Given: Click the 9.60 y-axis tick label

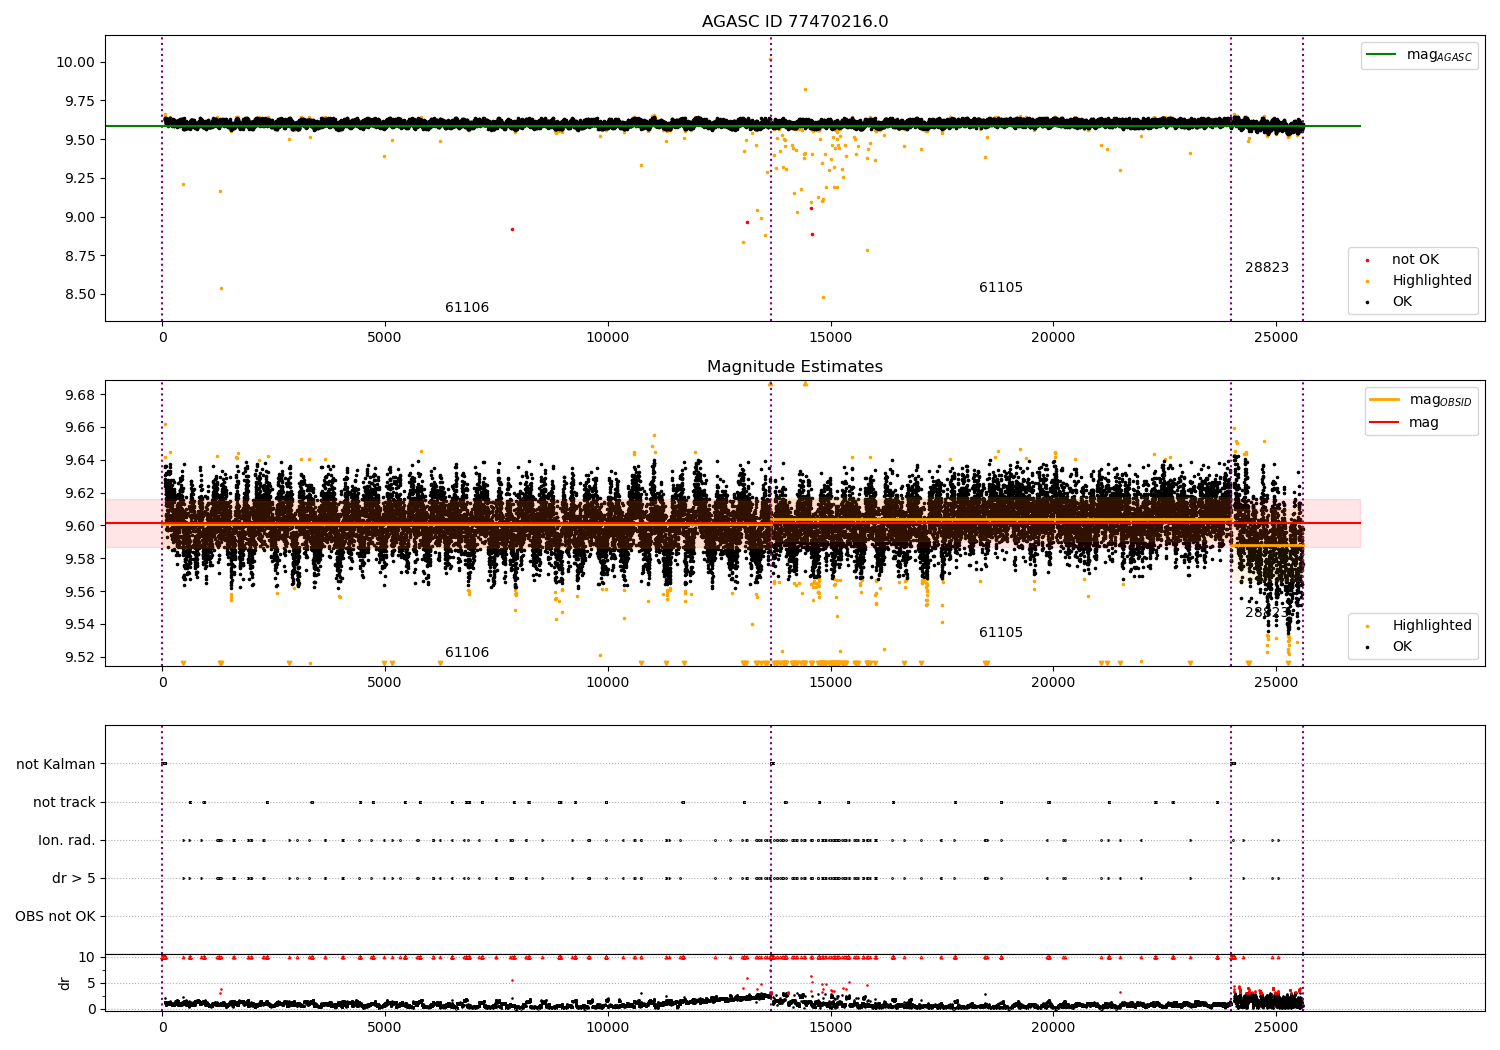Looking at the screenshot, I should (x=79, y=527).
